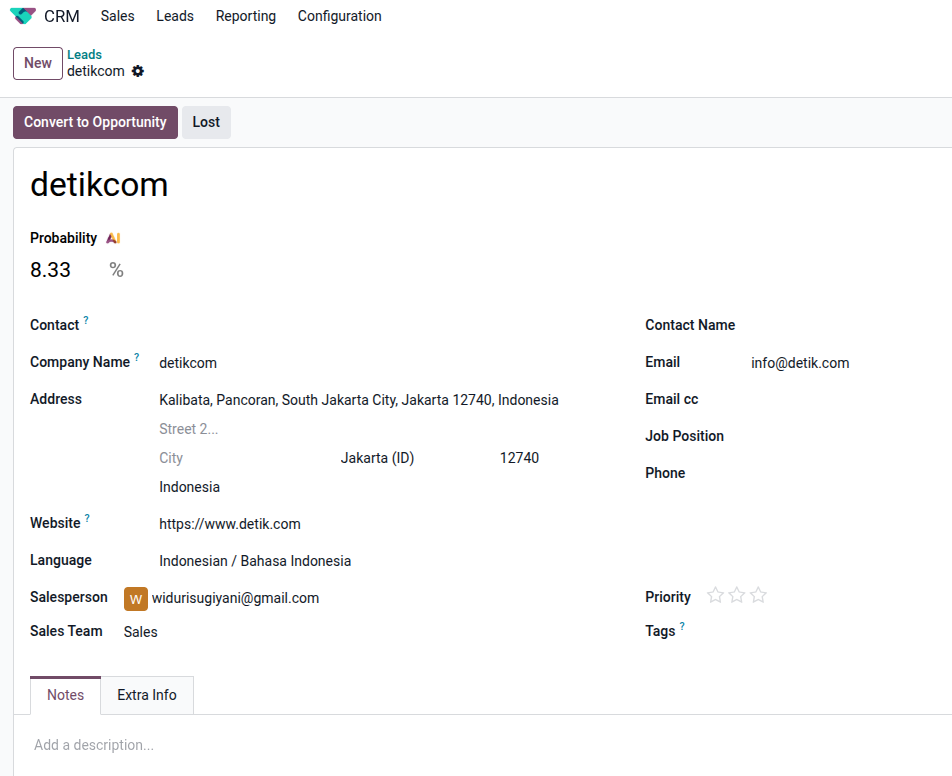Screen dimensions: 952x776
Task: Set priority to three stars
Action: click(x=759, y=596)
